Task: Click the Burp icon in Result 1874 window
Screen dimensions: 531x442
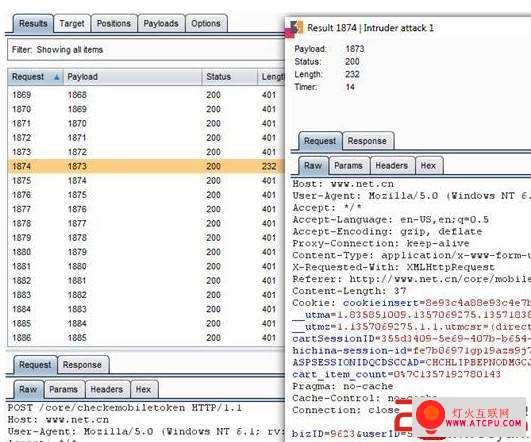Action: tap(297, 28)
